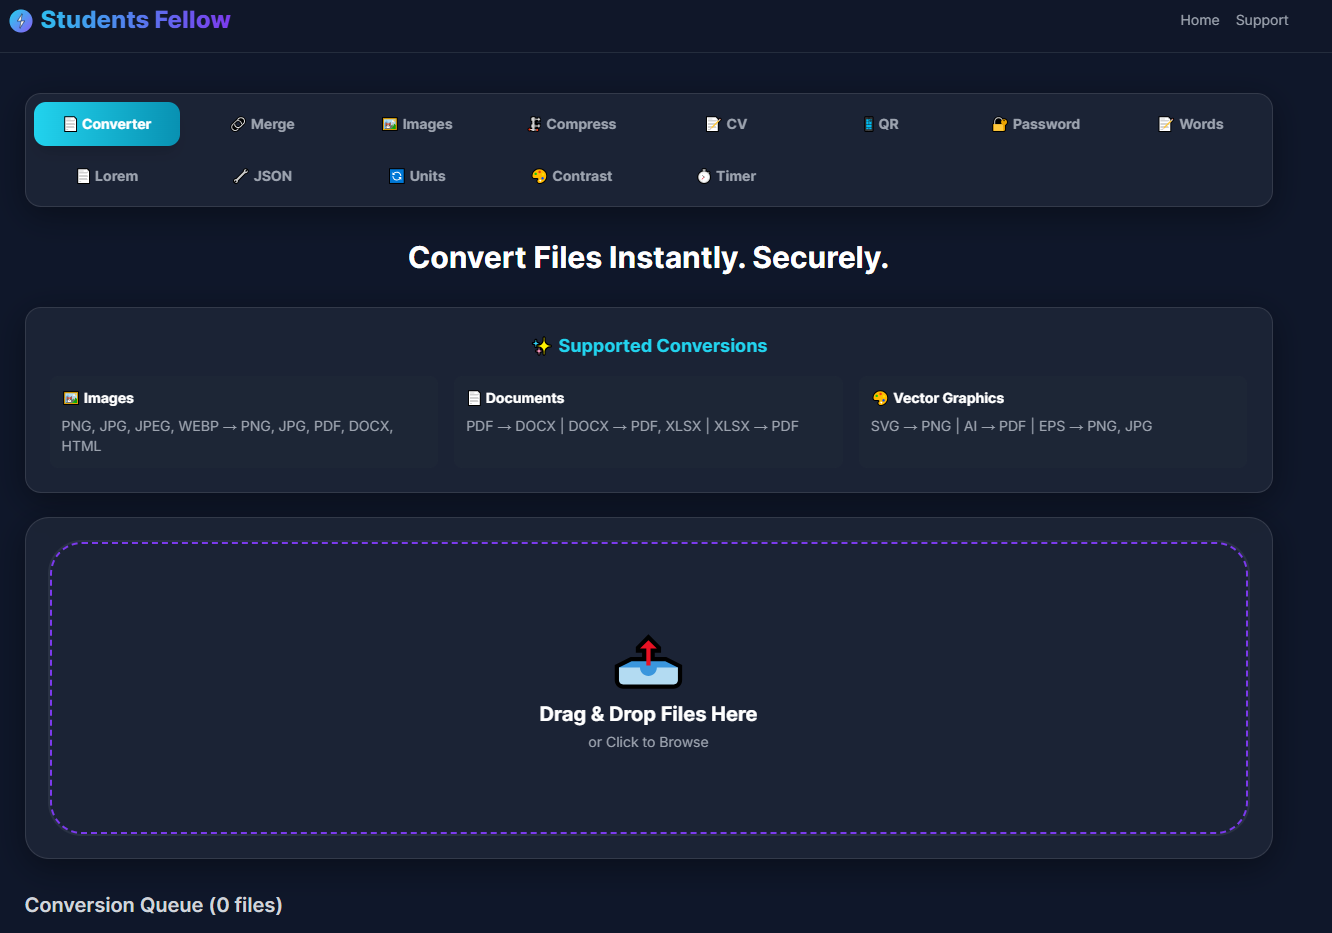Click the Units tab's blue arrows icon
This screenshot has width=1332, height=933.
click(397, 176)
